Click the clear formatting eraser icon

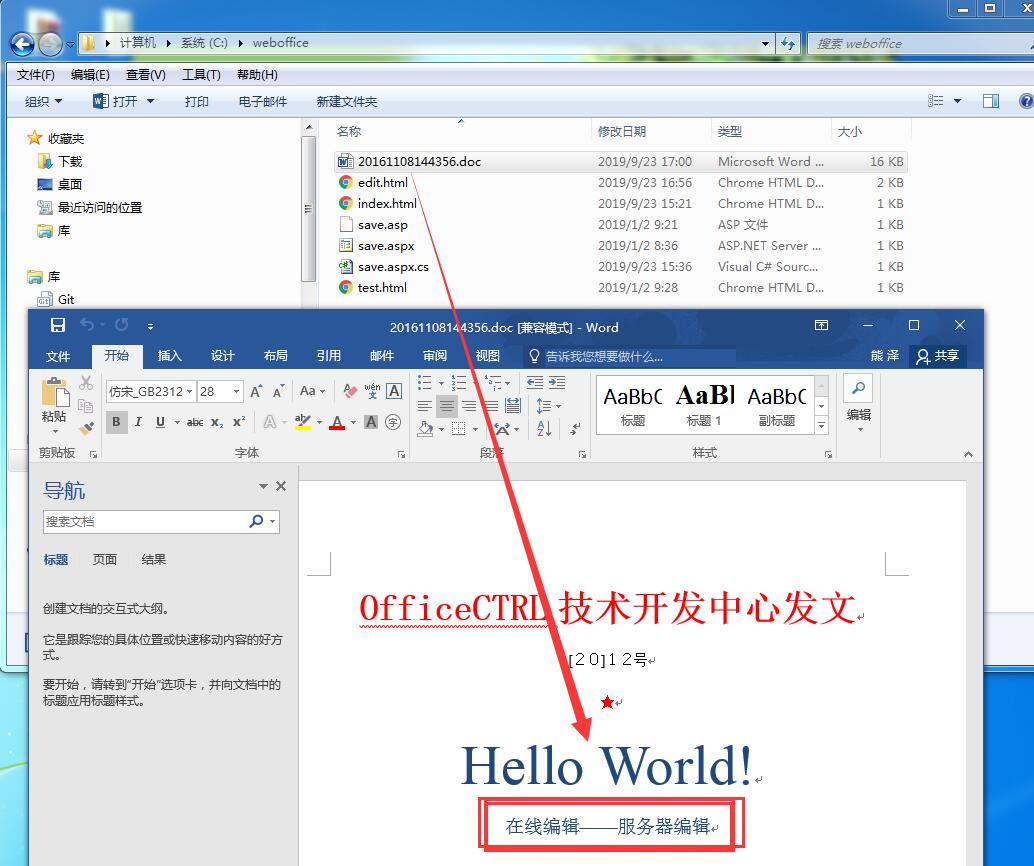pyautogui.click(x=350, y=391)
